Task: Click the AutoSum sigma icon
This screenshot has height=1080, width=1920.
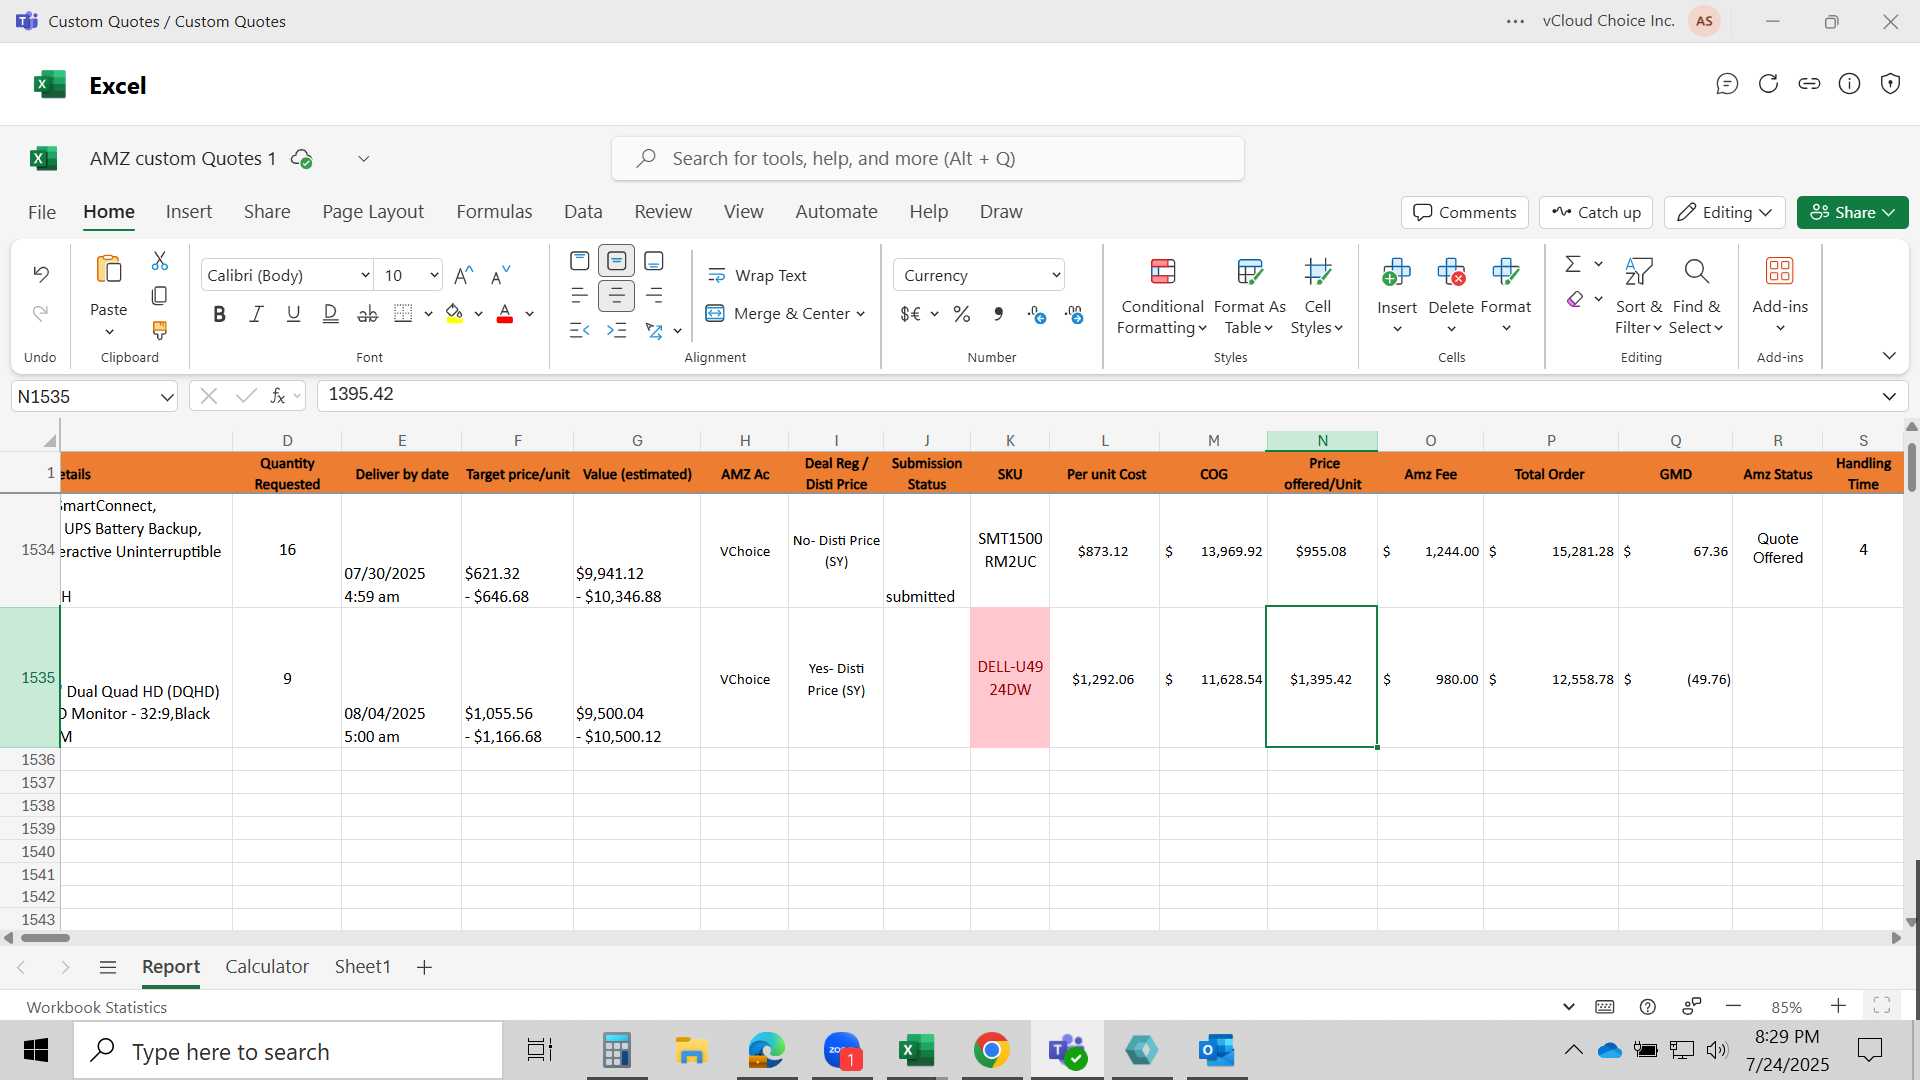Action: (x=1573, y=263)
